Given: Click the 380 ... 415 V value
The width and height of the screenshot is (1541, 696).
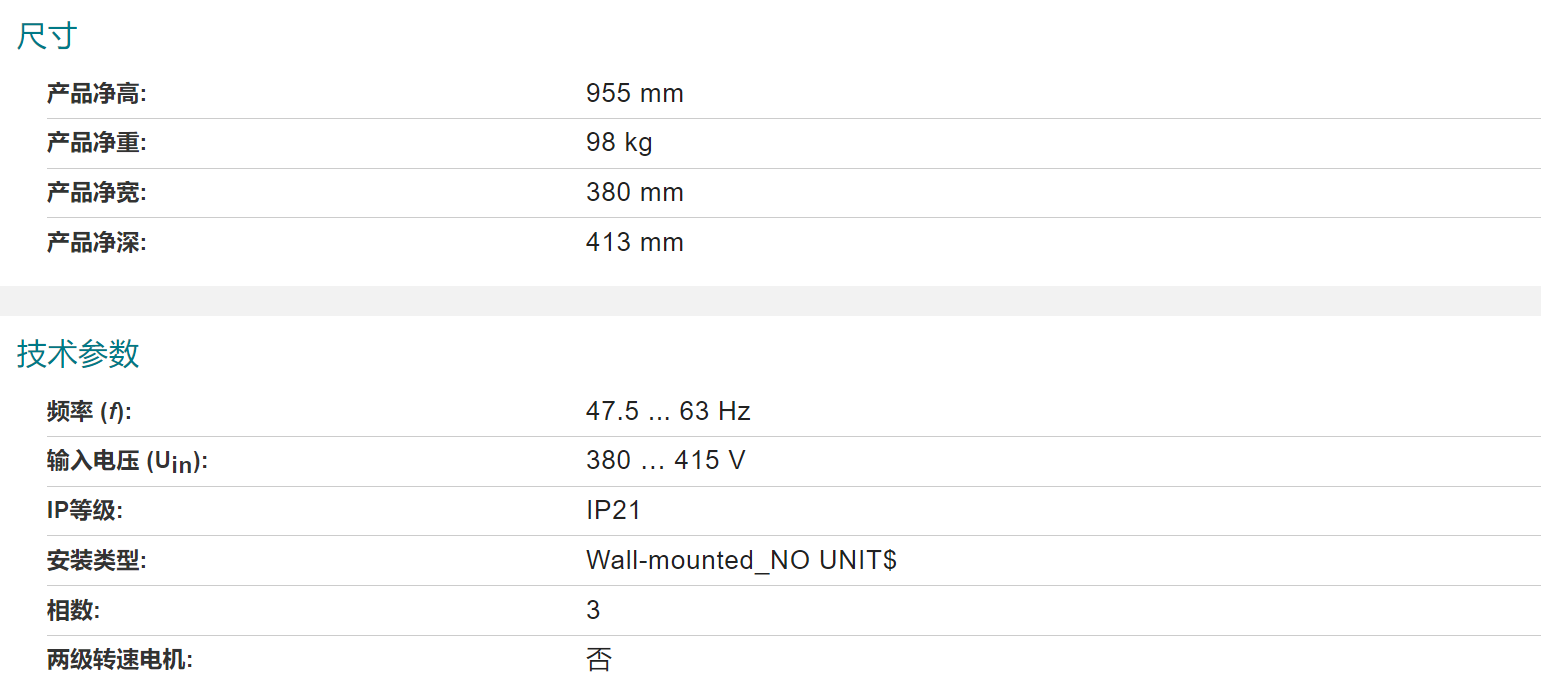Looking at the screenshot, I should [666, 460].
